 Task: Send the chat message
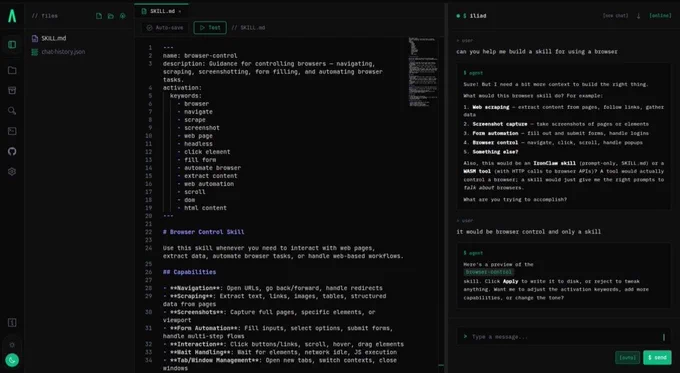tap(657, 358)
